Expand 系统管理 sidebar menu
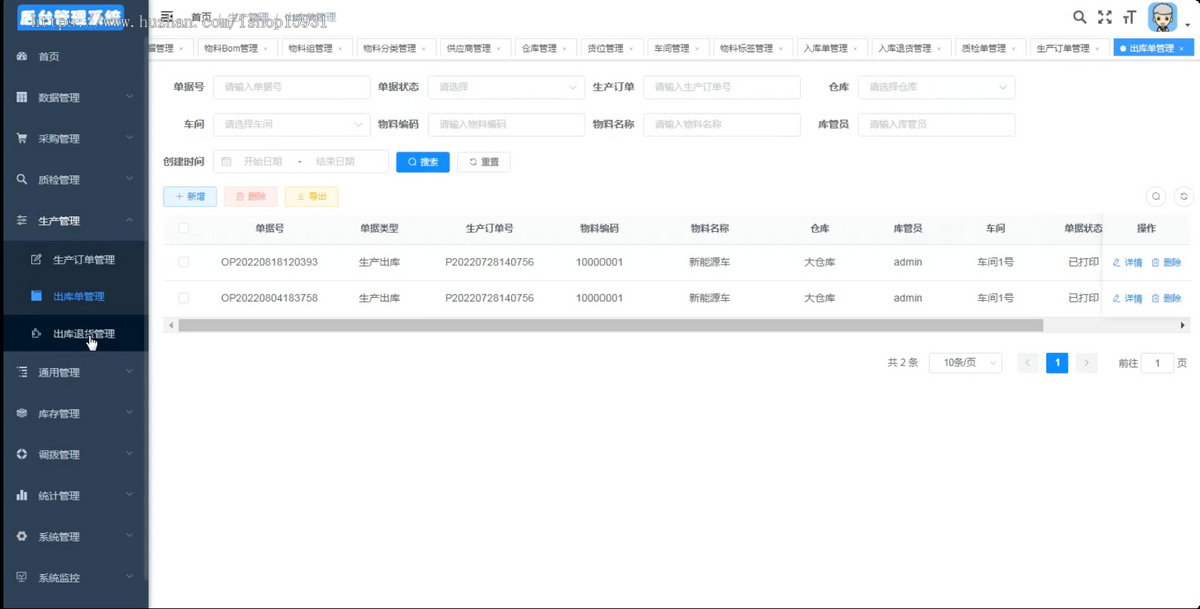The height and width of the screenshot is (609, 1200). click(74, 537)
